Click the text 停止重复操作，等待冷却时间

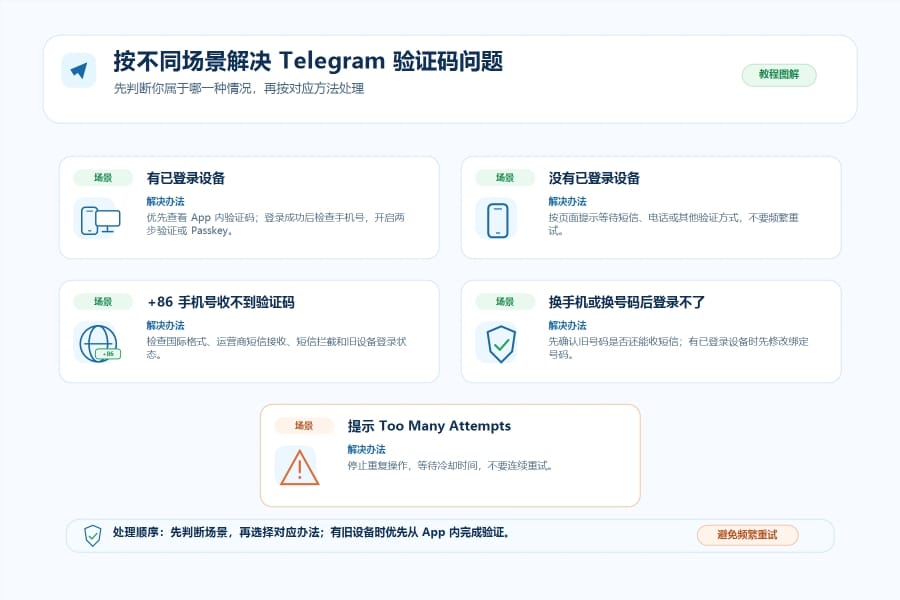tap(450, 466)
